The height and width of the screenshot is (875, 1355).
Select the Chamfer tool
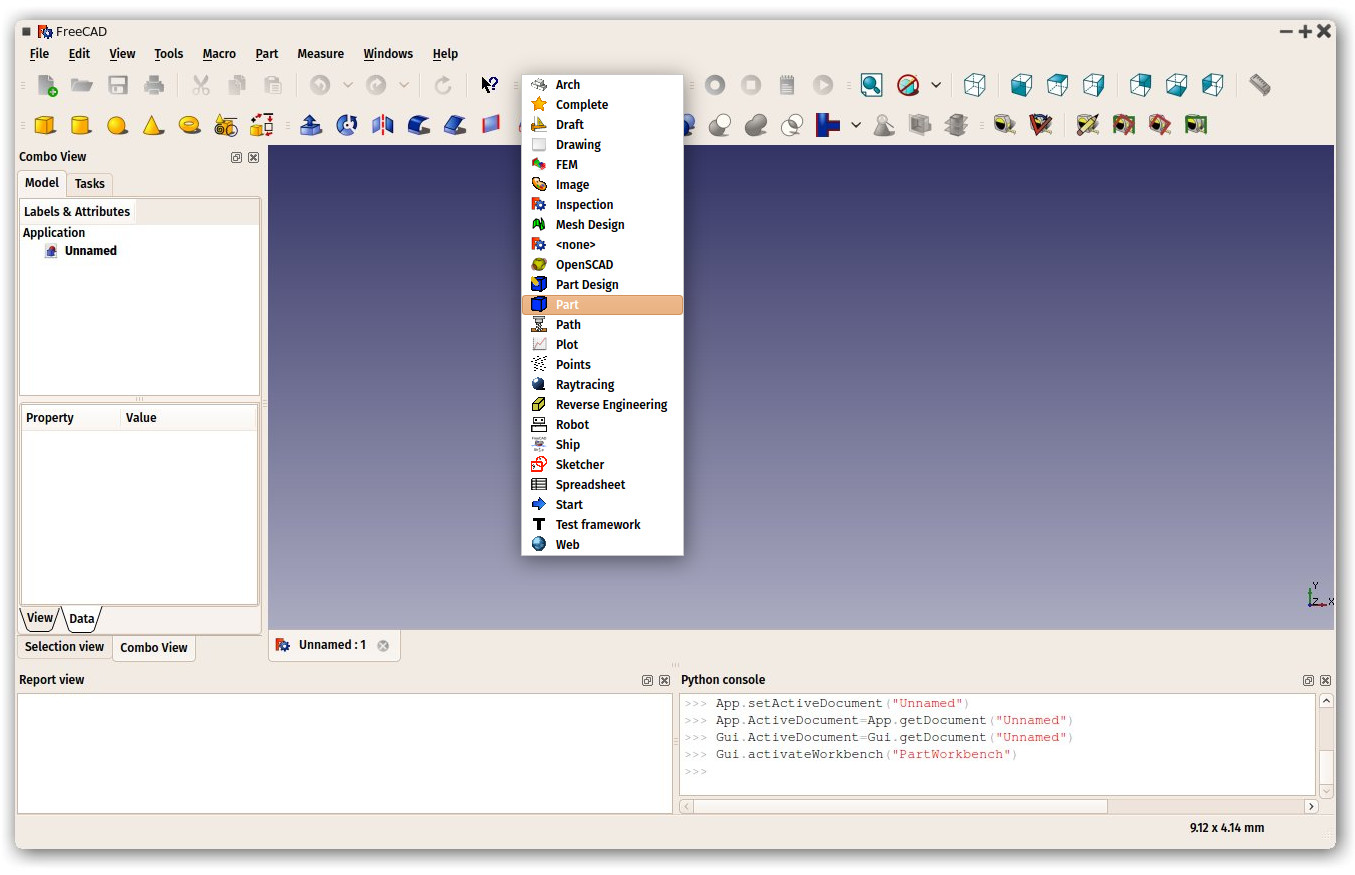tap(455, 125)
